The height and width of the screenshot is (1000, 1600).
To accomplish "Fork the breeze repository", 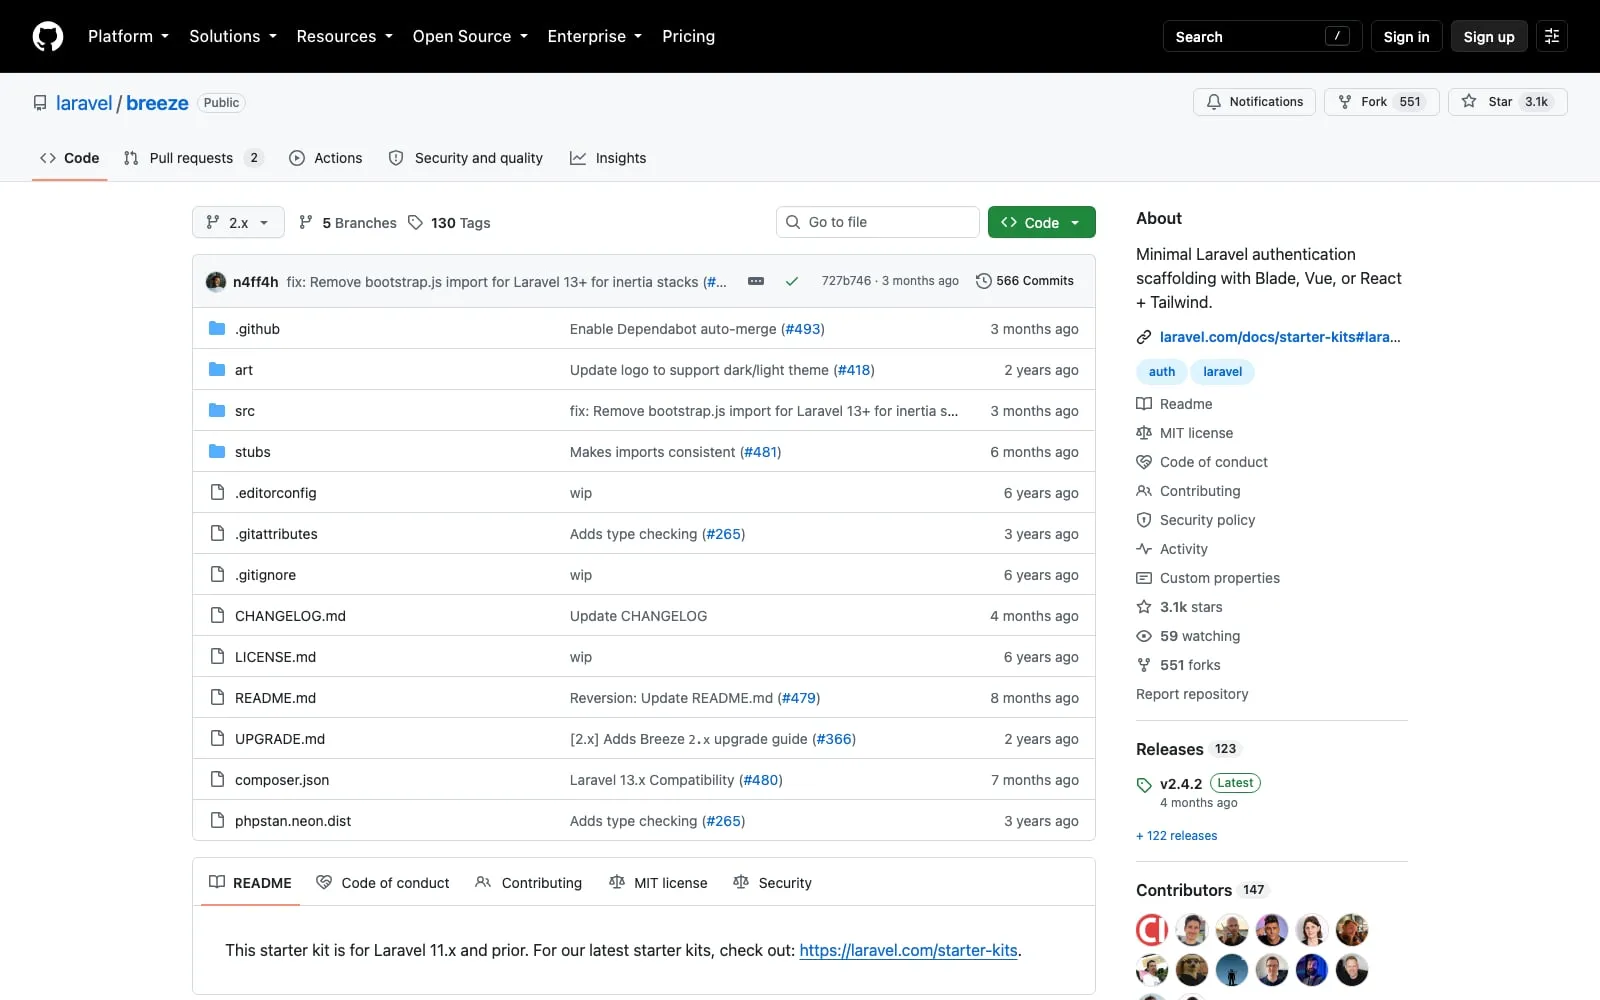I will pos(1381,102).
